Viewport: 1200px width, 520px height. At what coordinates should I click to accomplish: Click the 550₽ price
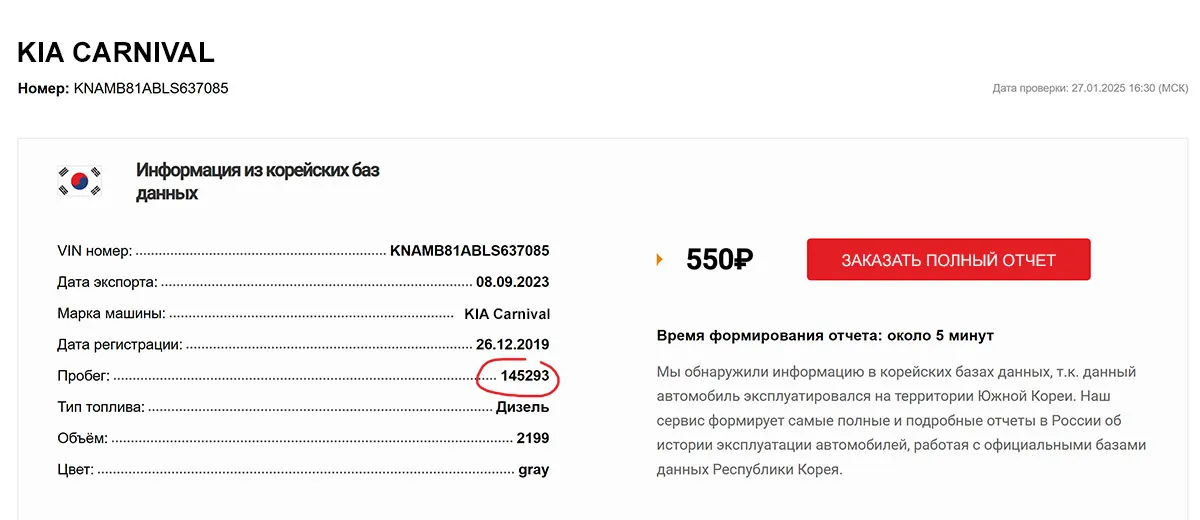[x=719, y=260]
